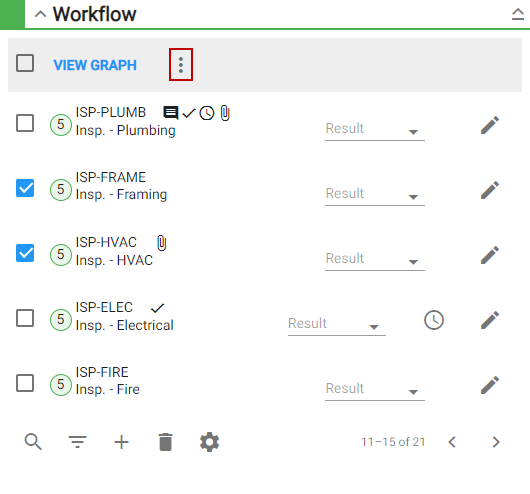Uncheck the ISP-FRAME checkbox
Screen dimensions: 530x494
point(25,188)
